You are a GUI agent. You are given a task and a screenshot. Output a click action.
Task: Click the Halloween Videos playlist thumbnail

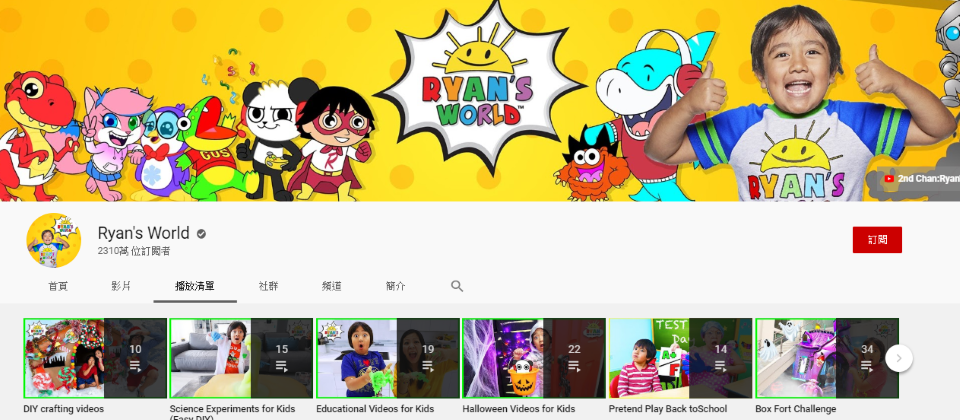(x=534, y=358)
